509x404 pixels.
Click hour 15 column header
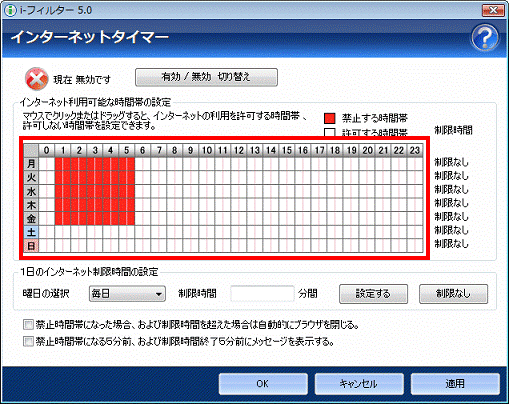click(287, 150)
